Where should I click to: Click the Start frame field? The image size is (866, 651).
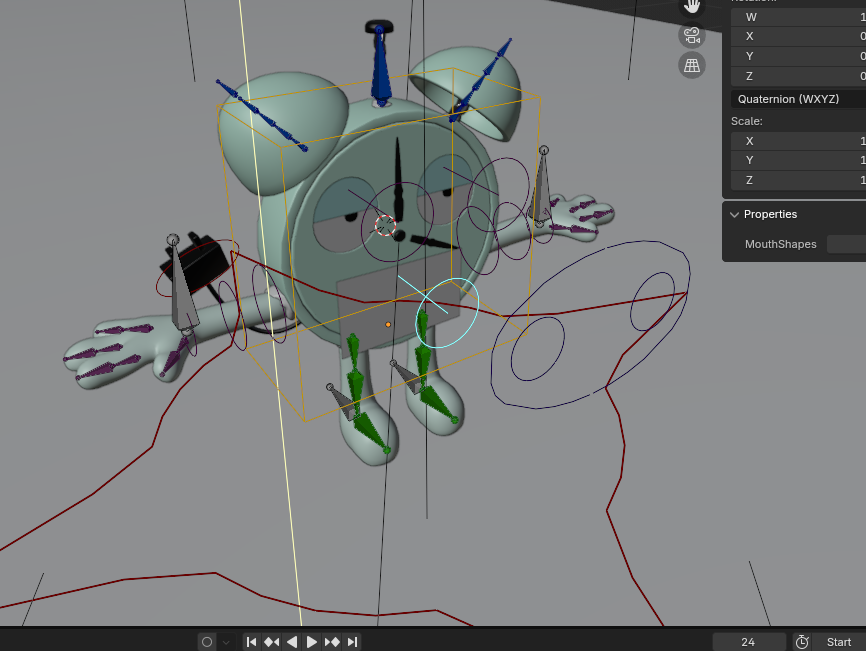tap(839, 642)
